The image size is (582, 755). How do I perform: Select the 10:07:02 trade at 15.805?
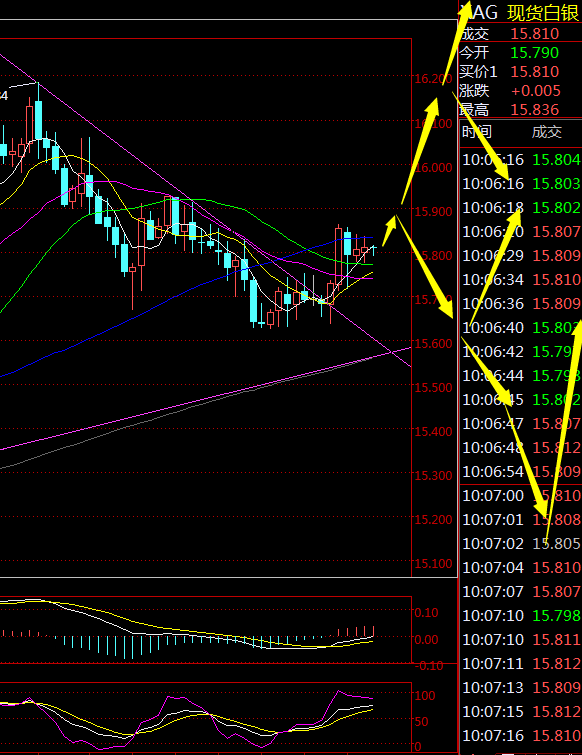pos(521,544)
